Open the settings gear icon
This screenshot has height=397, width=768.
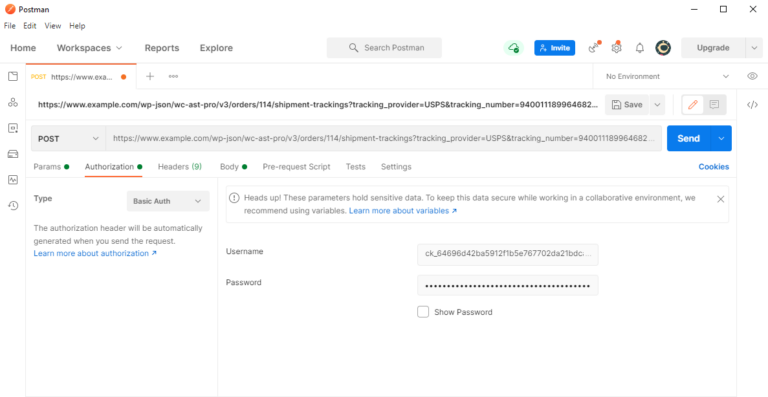617,48
